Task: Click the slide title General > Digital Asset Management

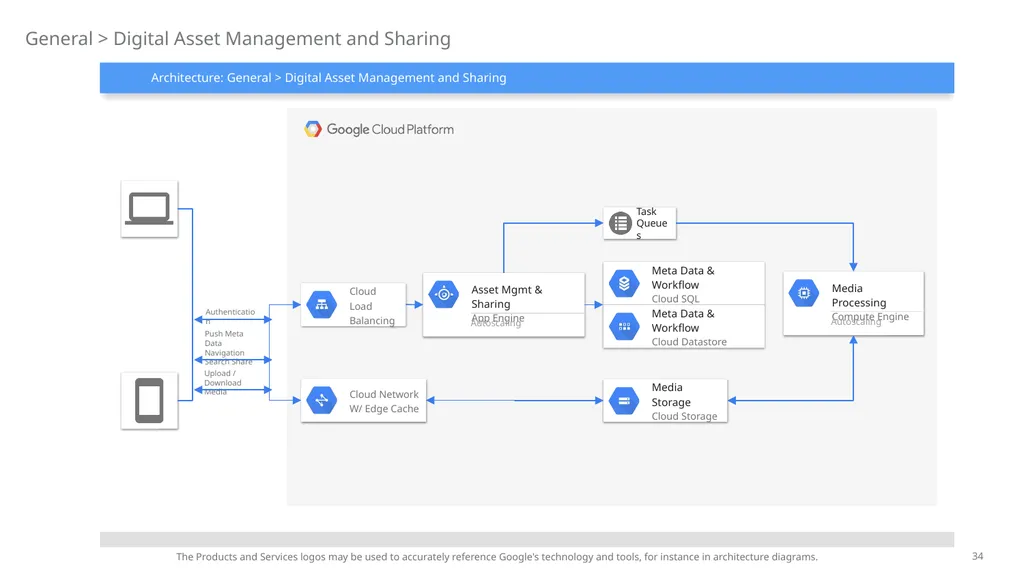Action: pyautogui.click(x=238, y=39)
